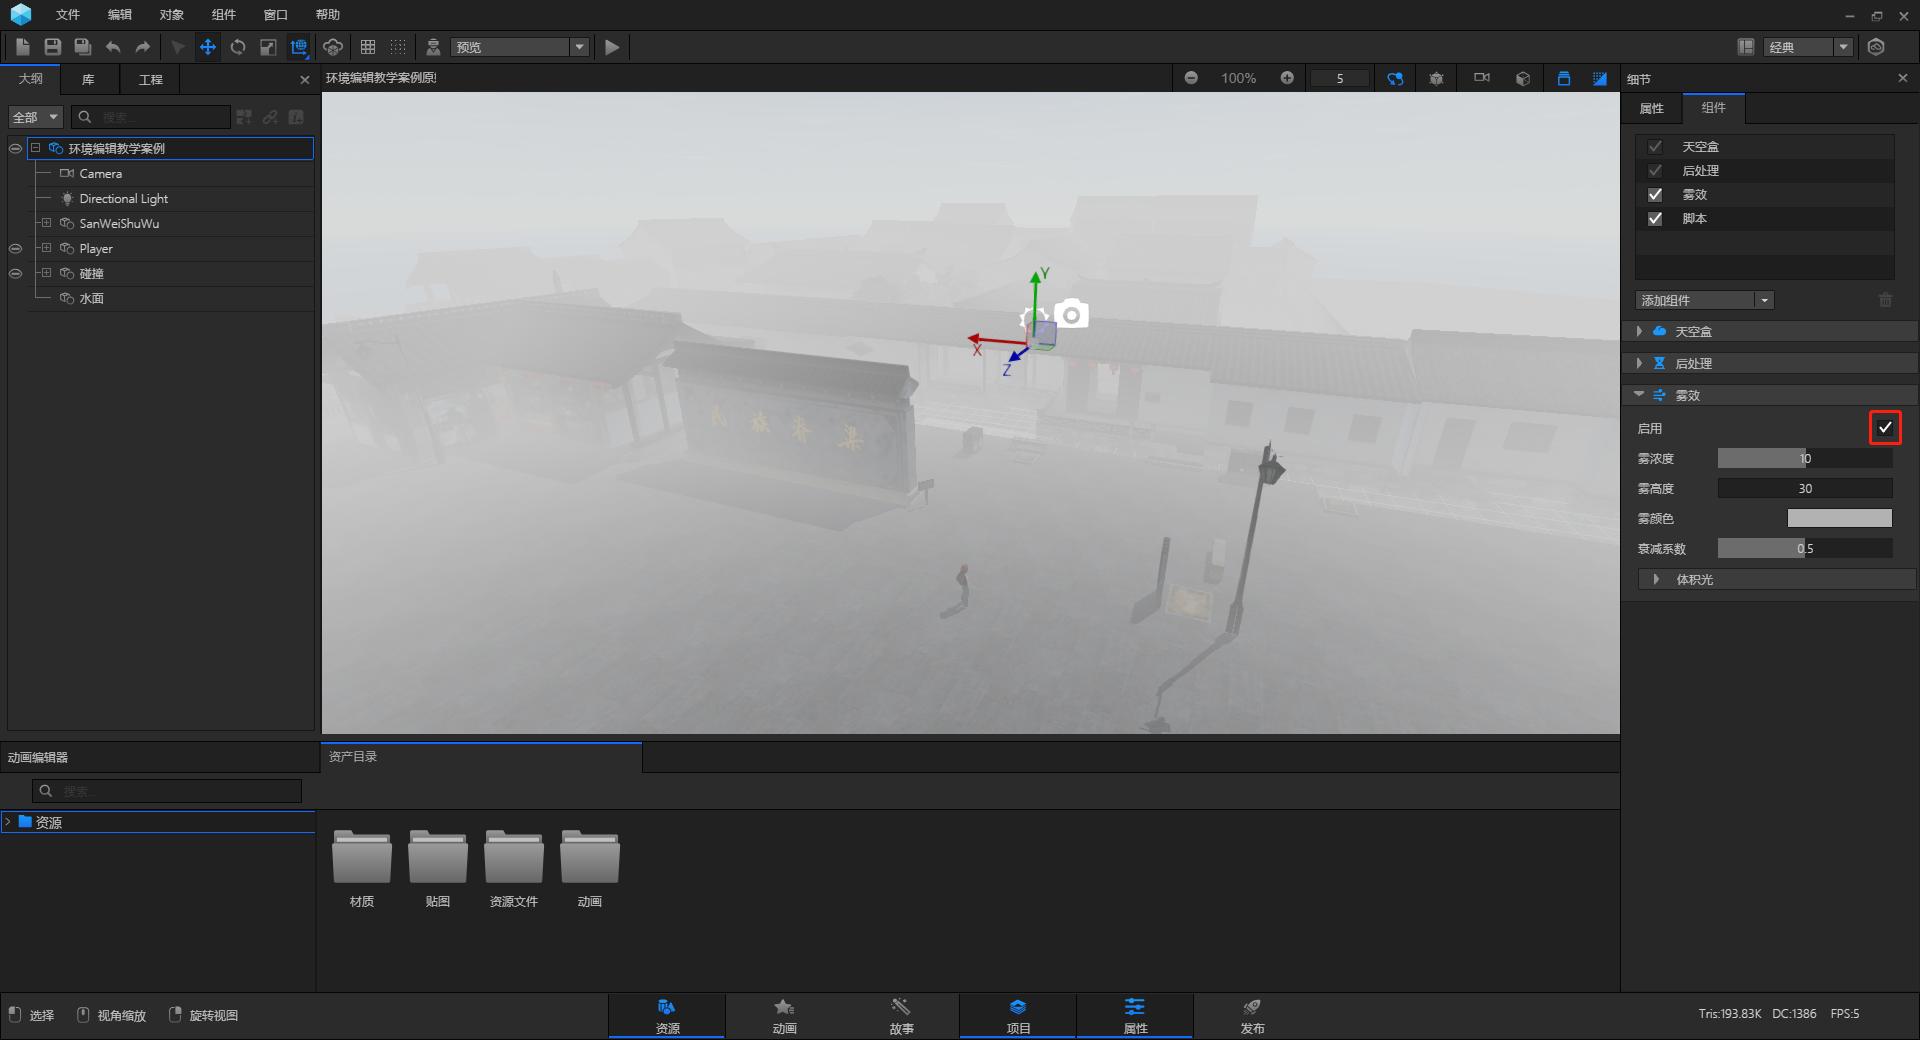
Task: Undo the last action
Action: tap(113, 47)
